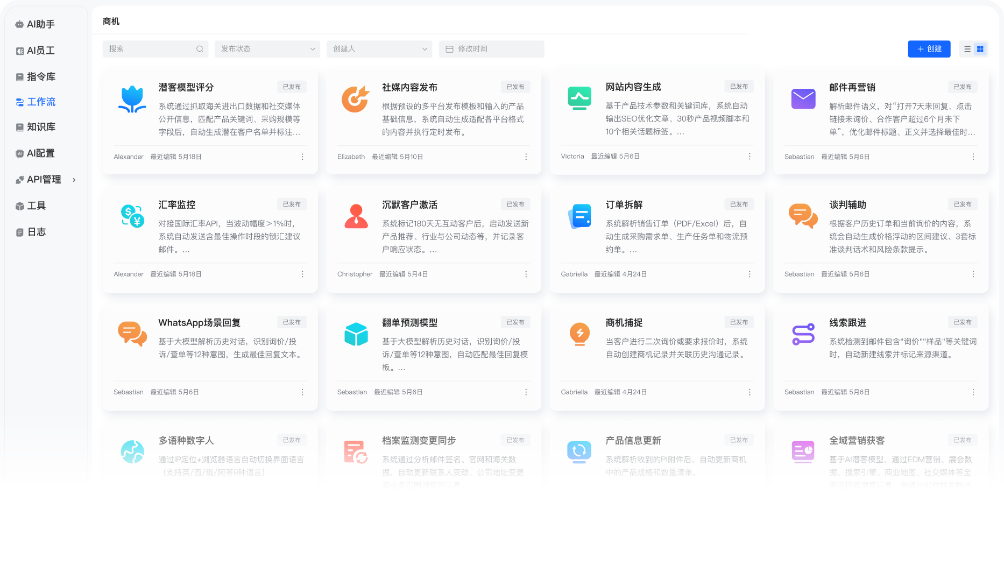Click the 社媒内容发布 target icon
1004x565 pixels.
355,99
